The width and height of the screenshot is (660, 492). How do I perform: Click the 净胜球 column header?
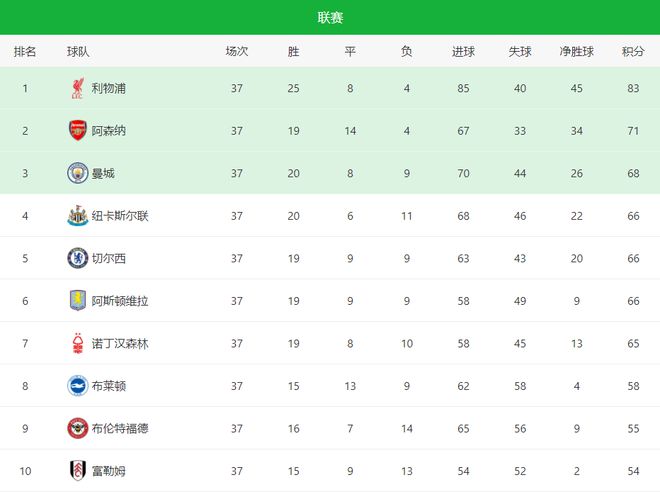coord(576,52)
